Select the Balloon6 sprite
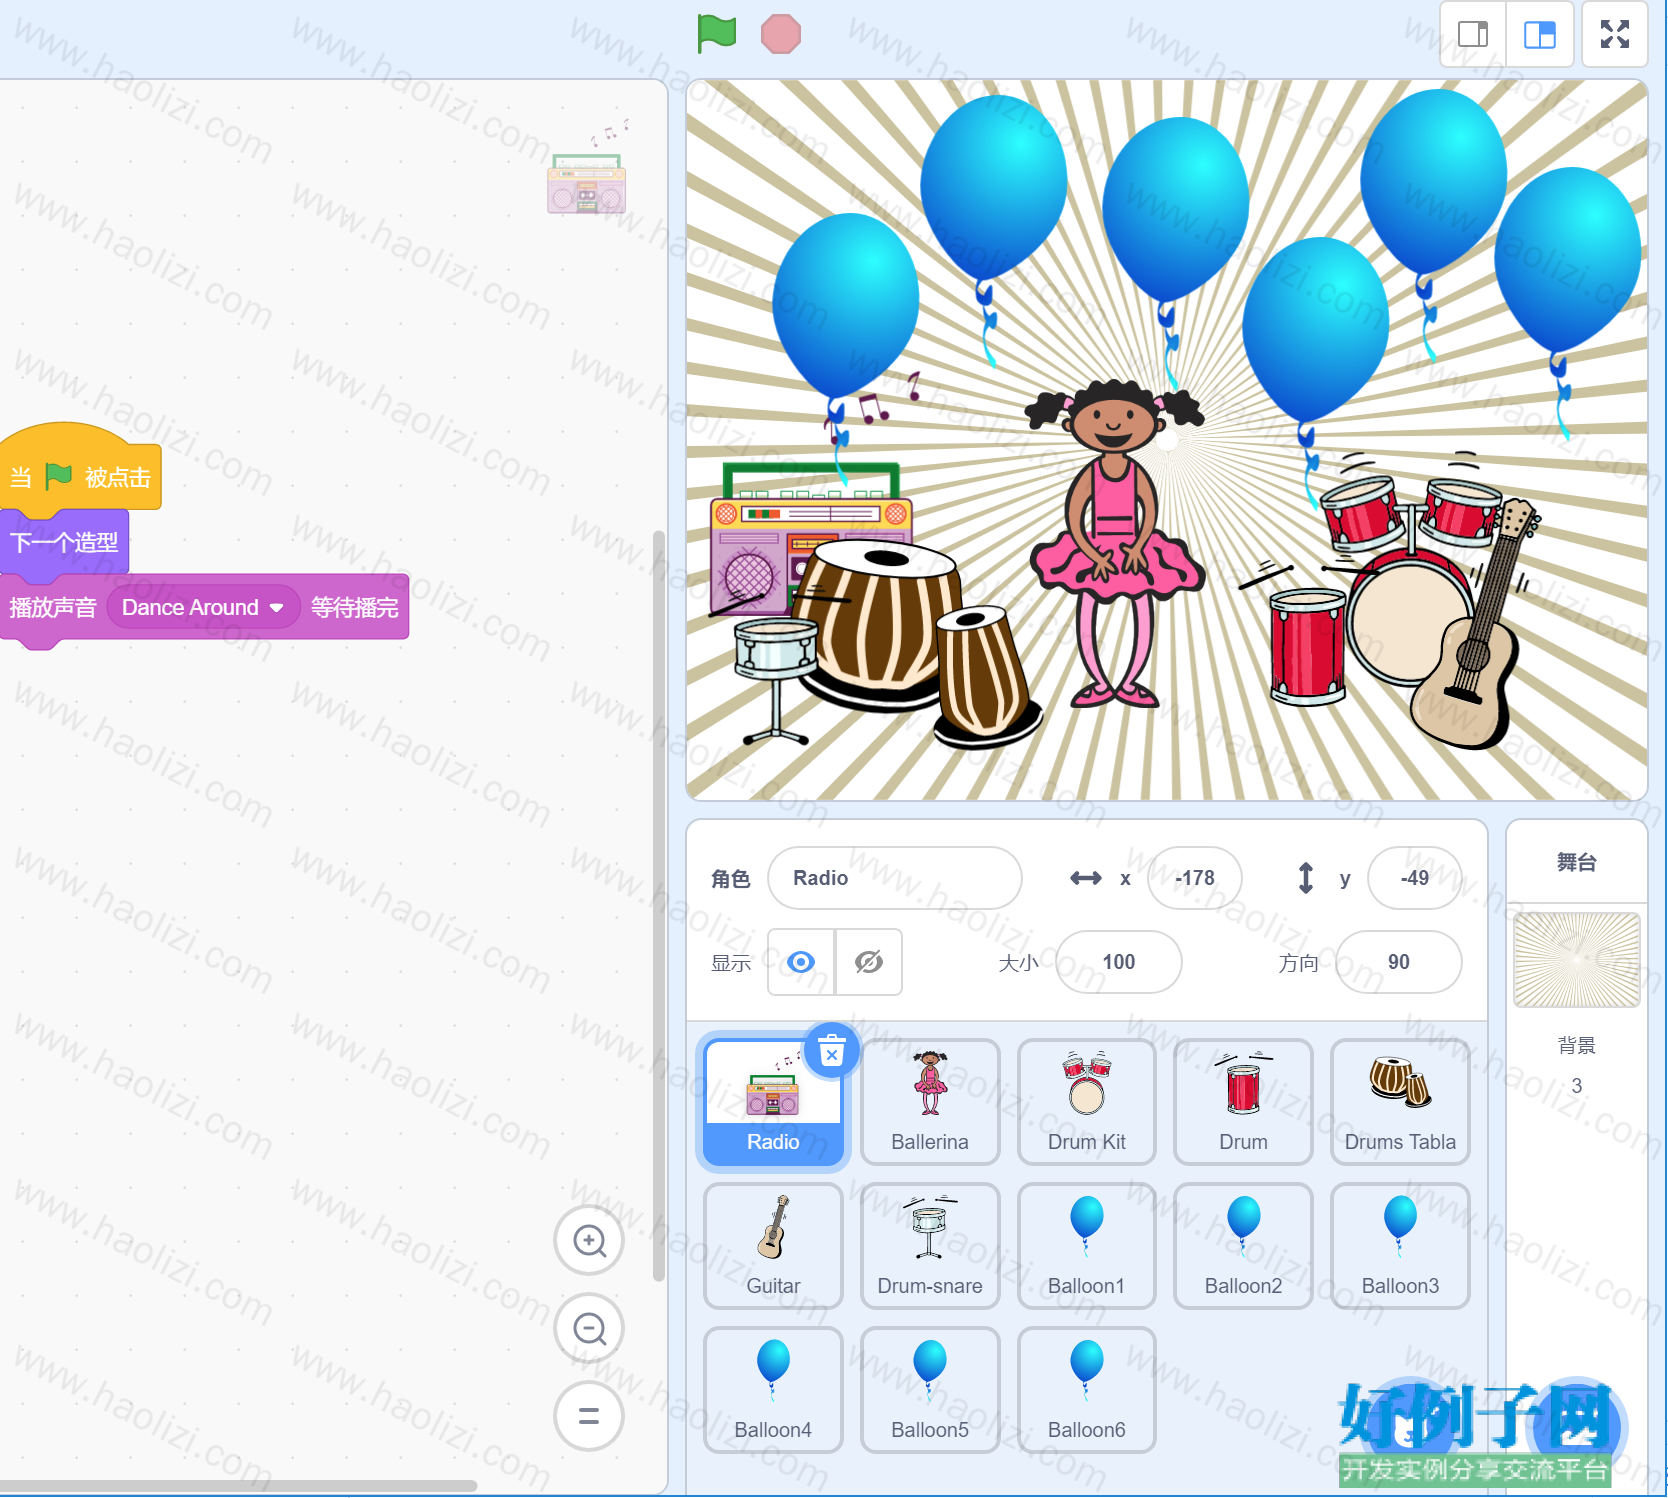 tap(1087, 1390)
